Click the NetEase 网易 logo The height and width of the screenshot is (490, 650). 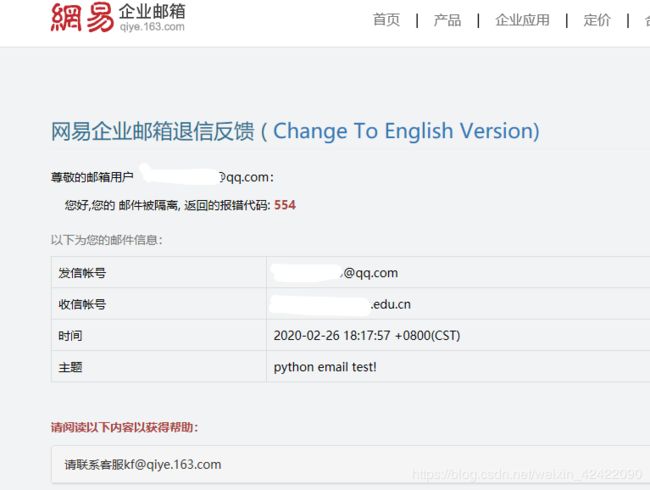click(x=82, y=17)
